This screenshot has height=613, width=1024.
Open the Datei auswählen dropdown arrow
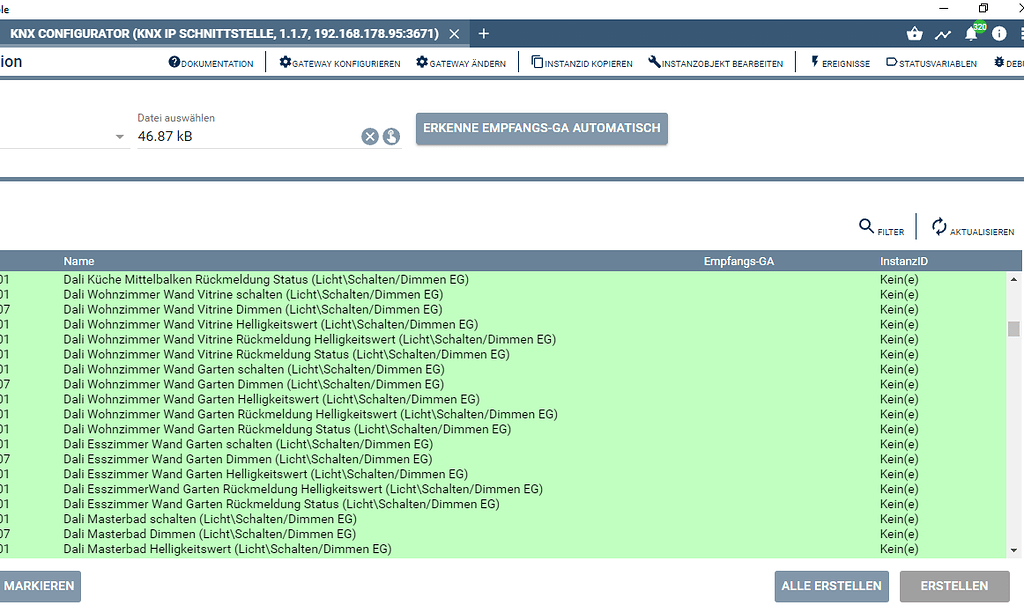coord(120,136)
